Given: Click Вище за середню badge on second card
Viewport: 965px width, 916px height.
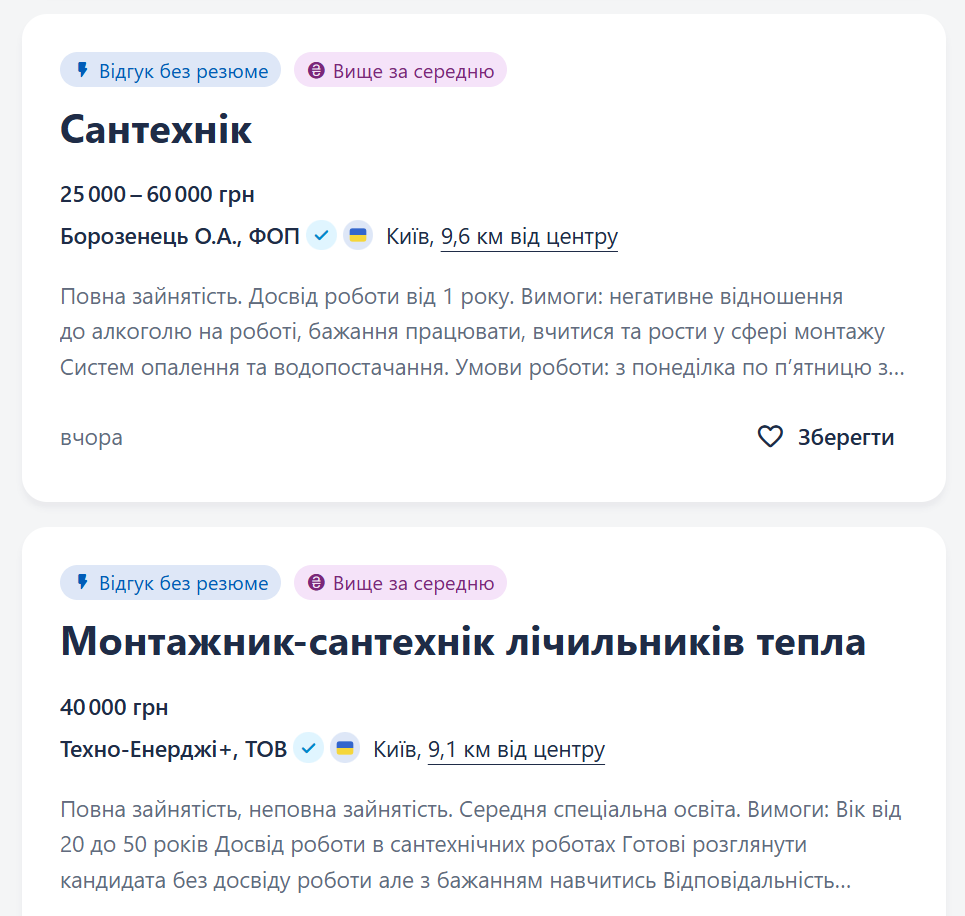Looking at the screenshot, I should [400, 583].
